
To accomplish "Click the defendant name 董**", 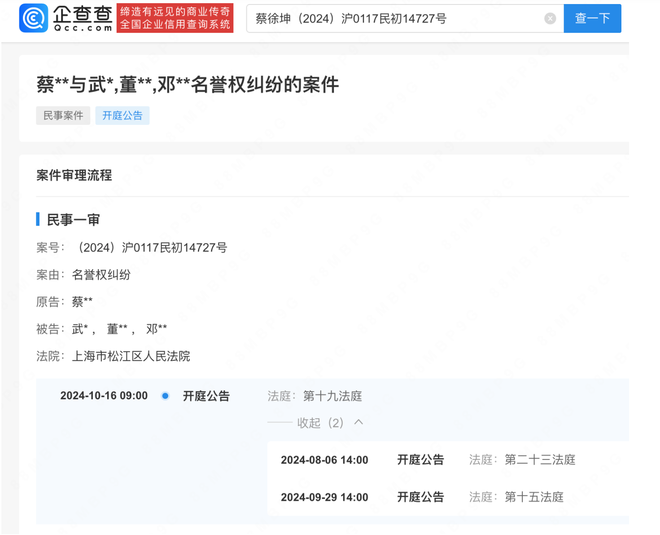I will click(x=118, y=329).
